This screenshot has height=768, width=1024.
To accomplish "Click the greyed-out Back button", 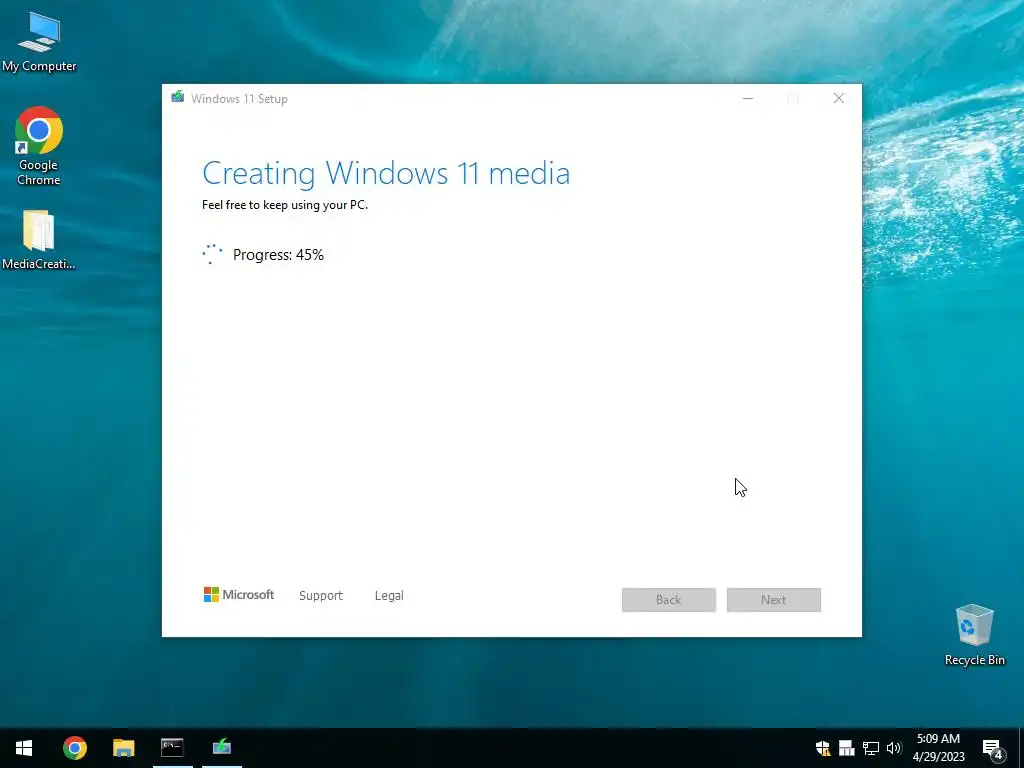I will point(669,600).
